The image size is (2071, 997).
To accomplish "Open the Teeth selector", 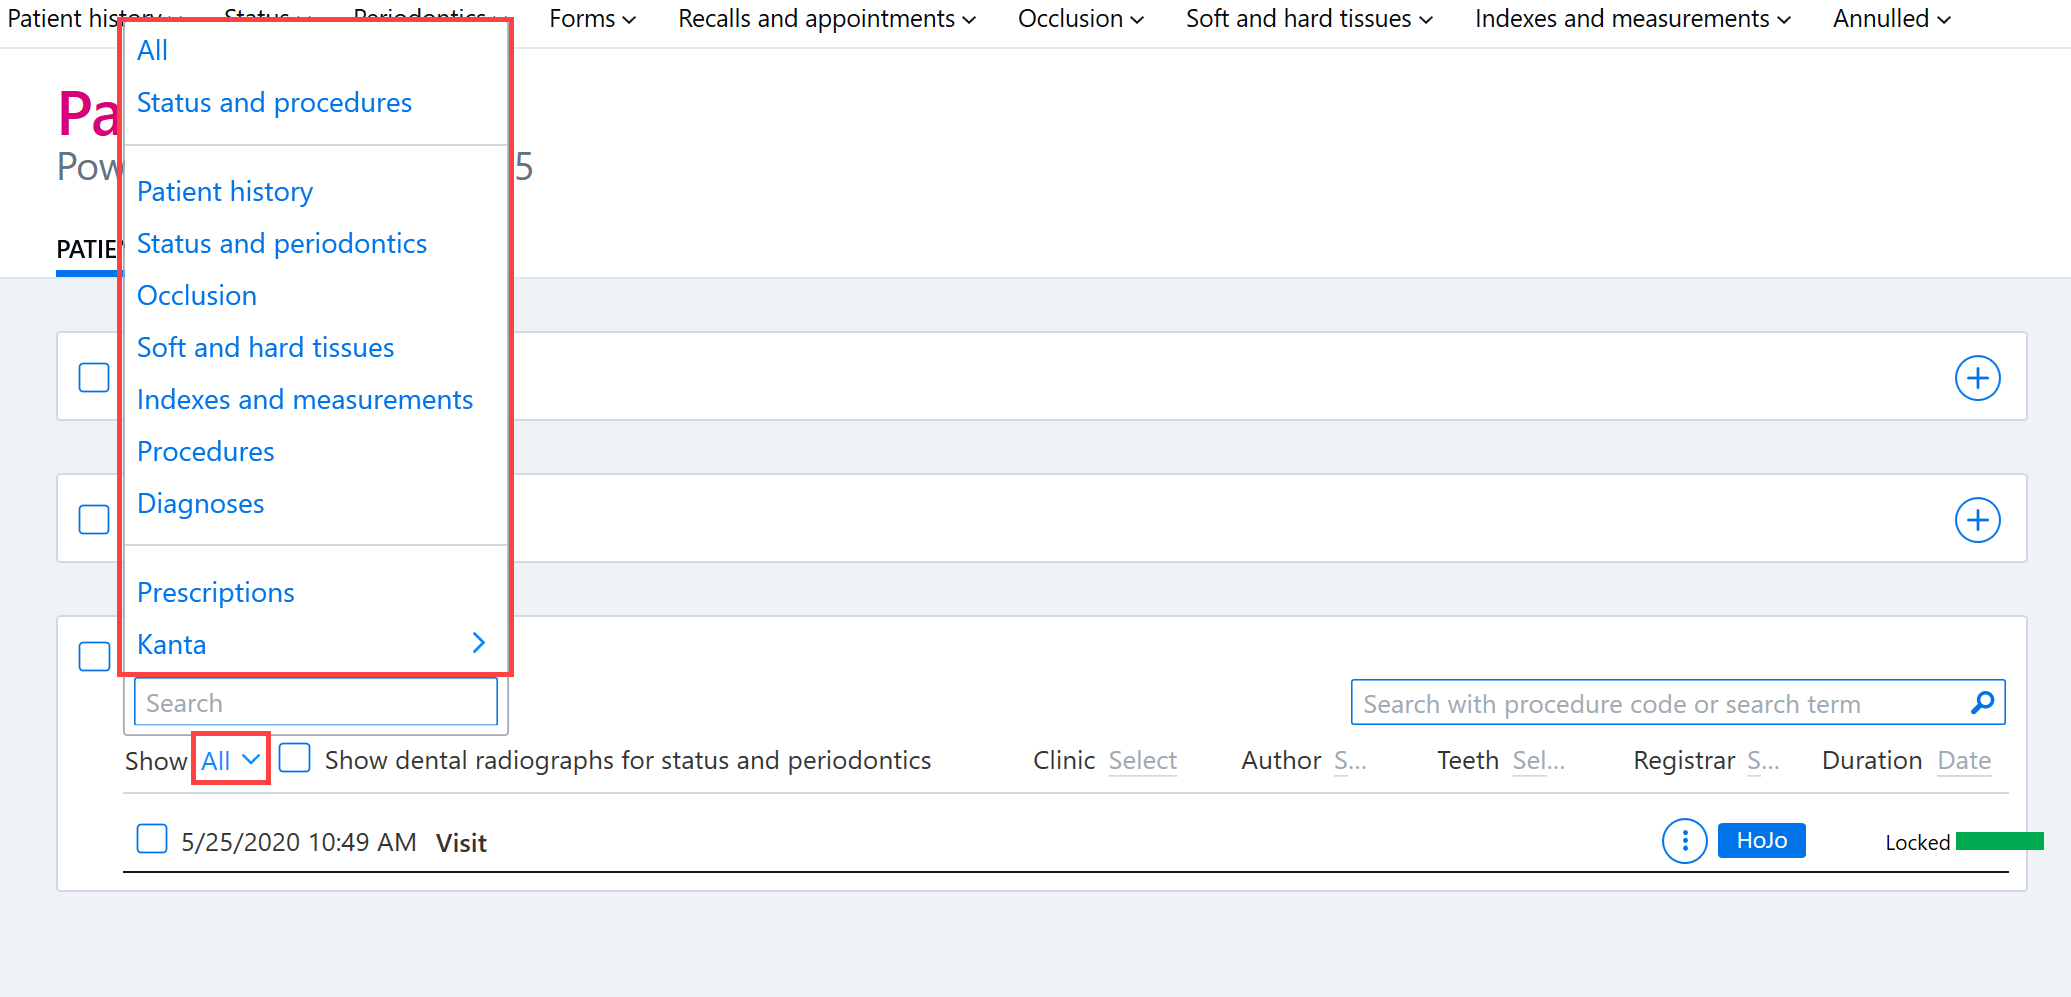I will pyautogui.click(x=1538, y=761).
